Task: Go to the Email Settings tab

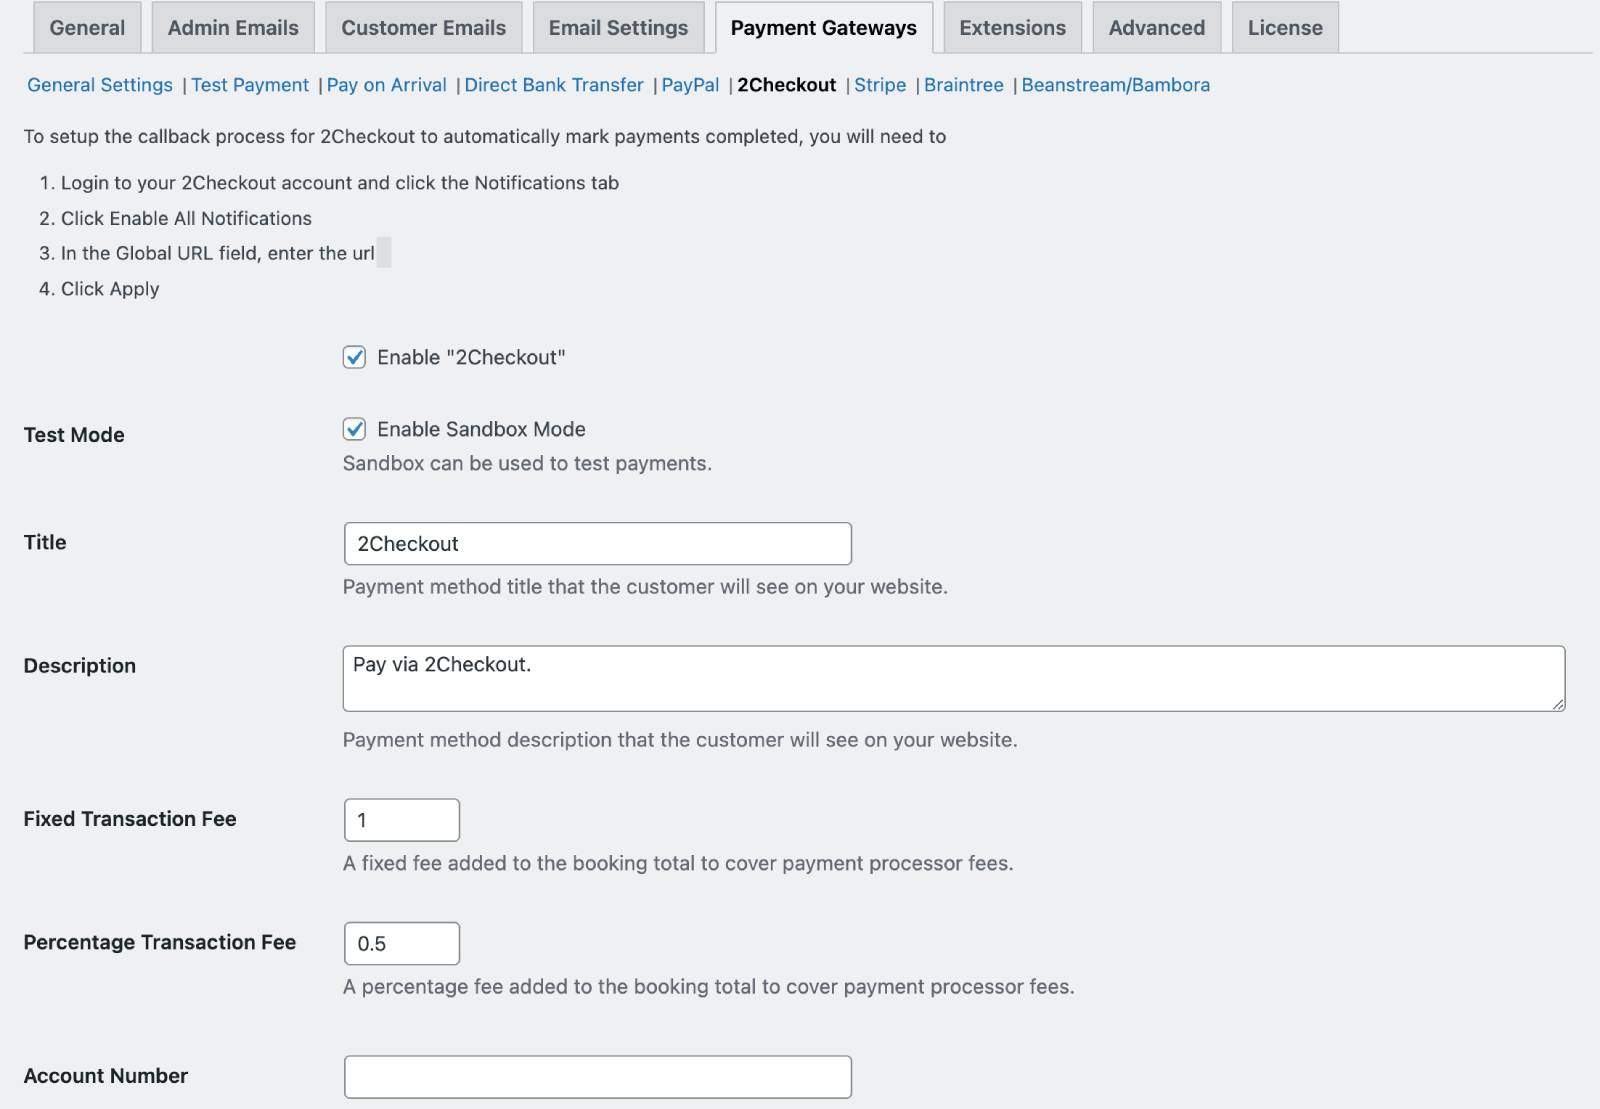Action: (x=618, y=28)
